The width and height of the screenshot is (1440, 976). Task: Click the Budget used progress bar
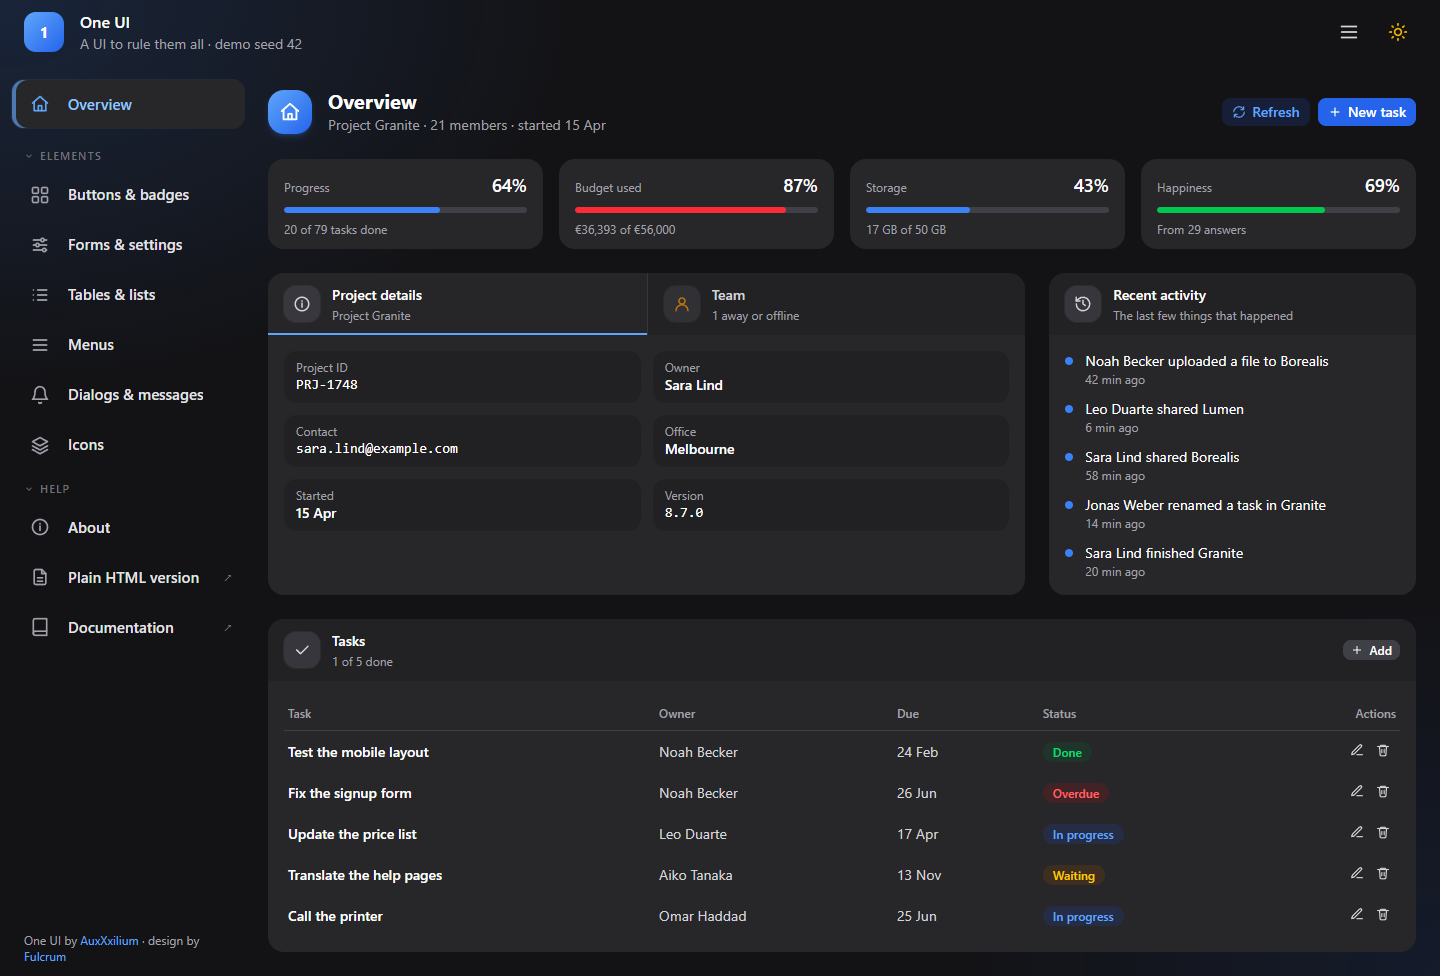click(x=696, y=210)
